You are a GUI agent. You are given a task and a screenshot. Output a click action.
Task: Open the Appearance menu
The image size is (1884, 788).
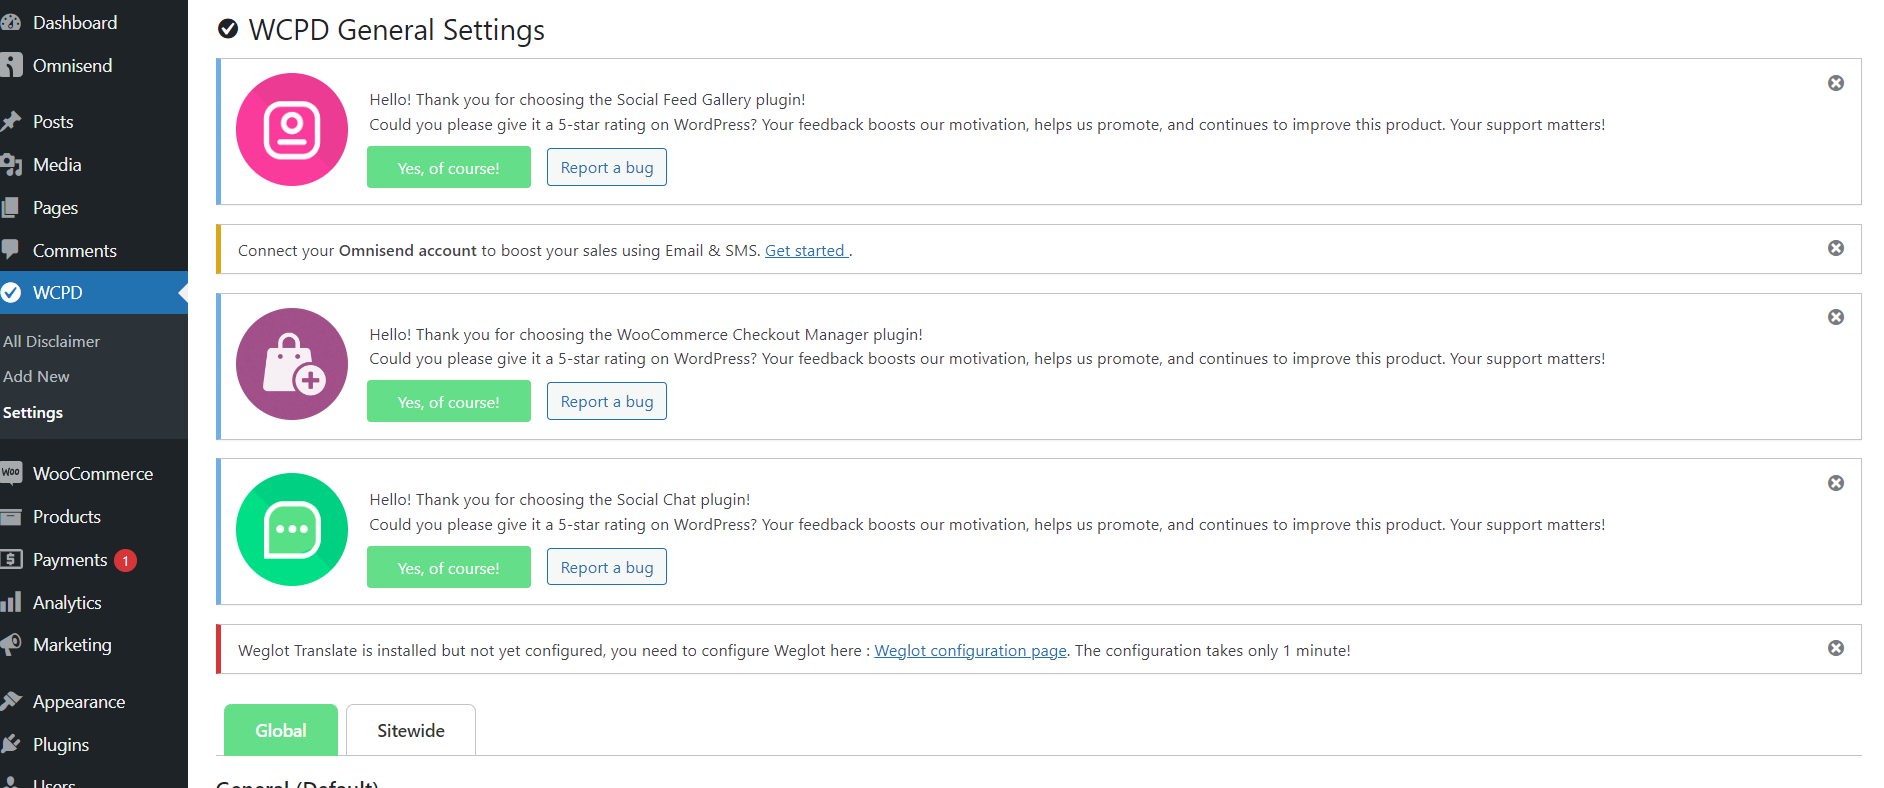[x=79, y=702]
